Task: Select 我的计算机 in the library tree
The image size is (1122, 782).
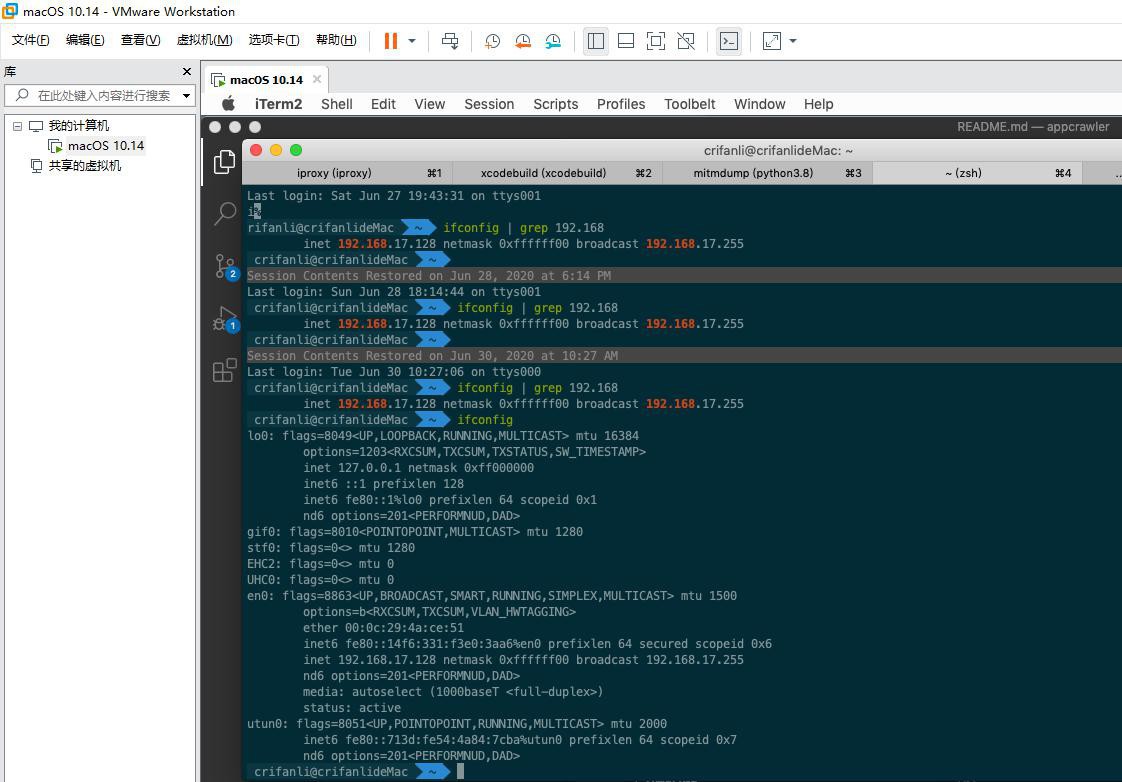Action: coord(79,126)
